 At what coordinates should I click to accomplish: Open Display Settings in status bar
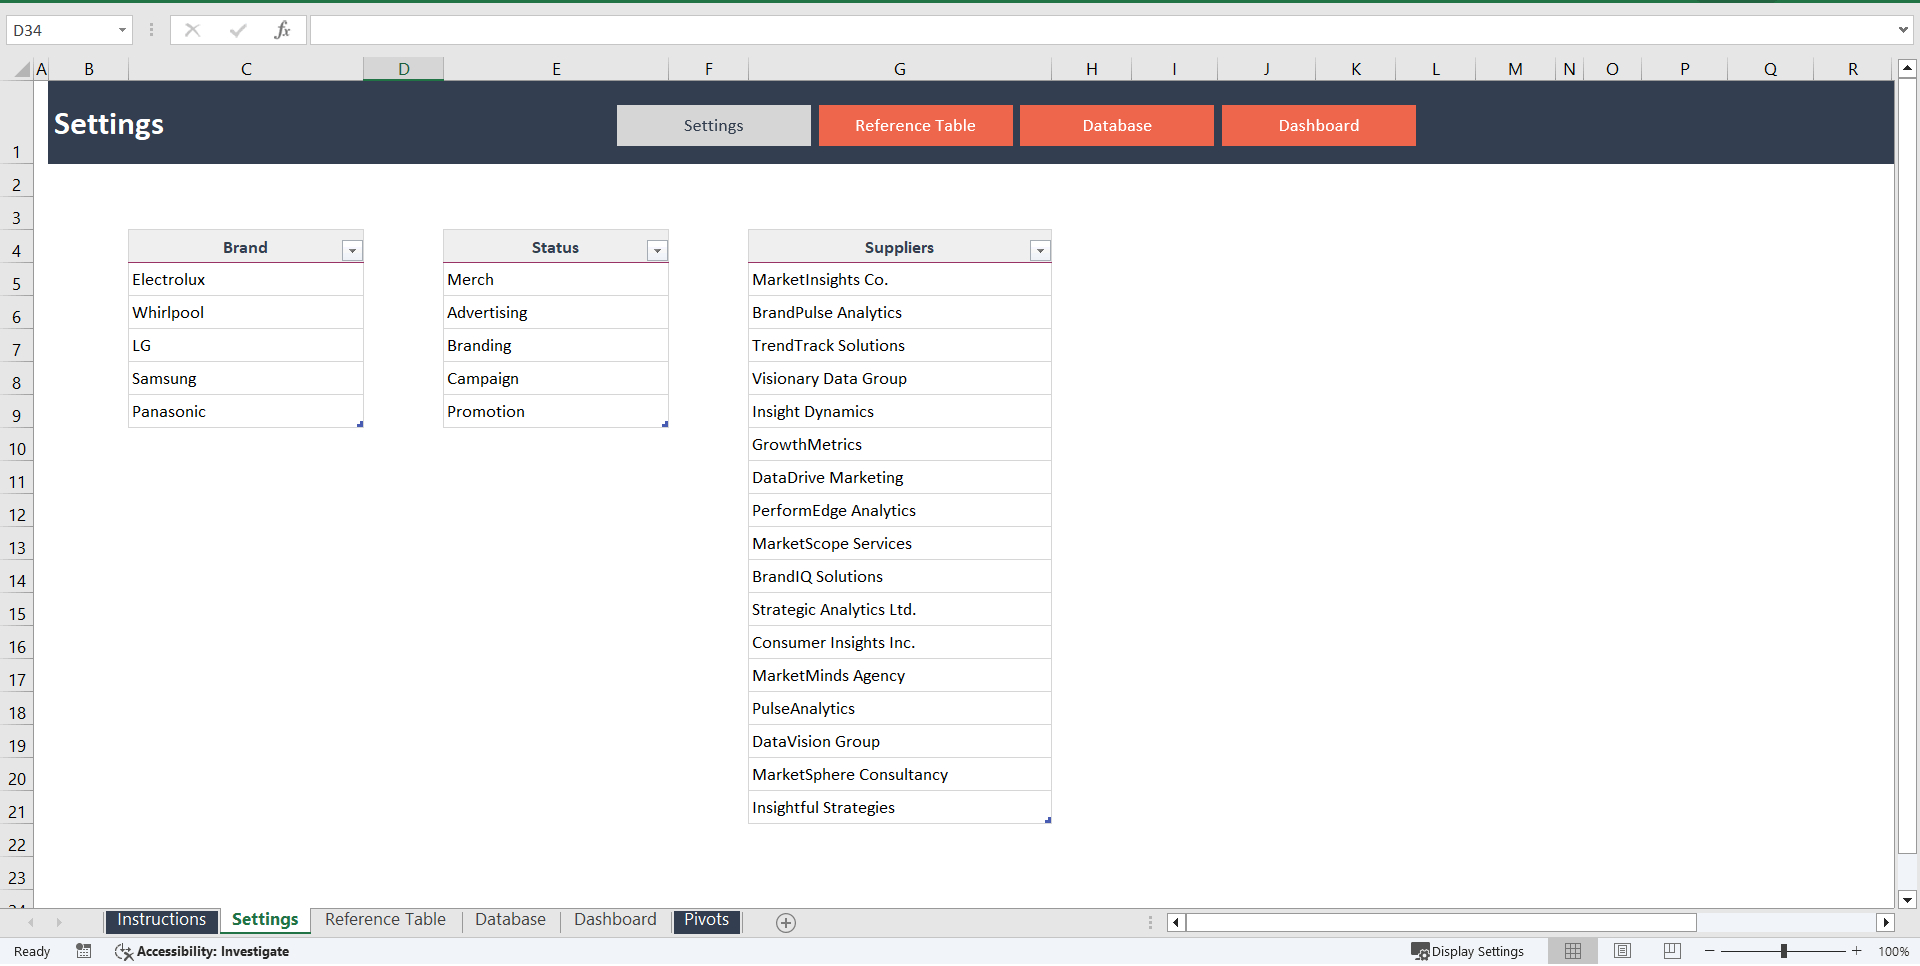click(1467, 951)
